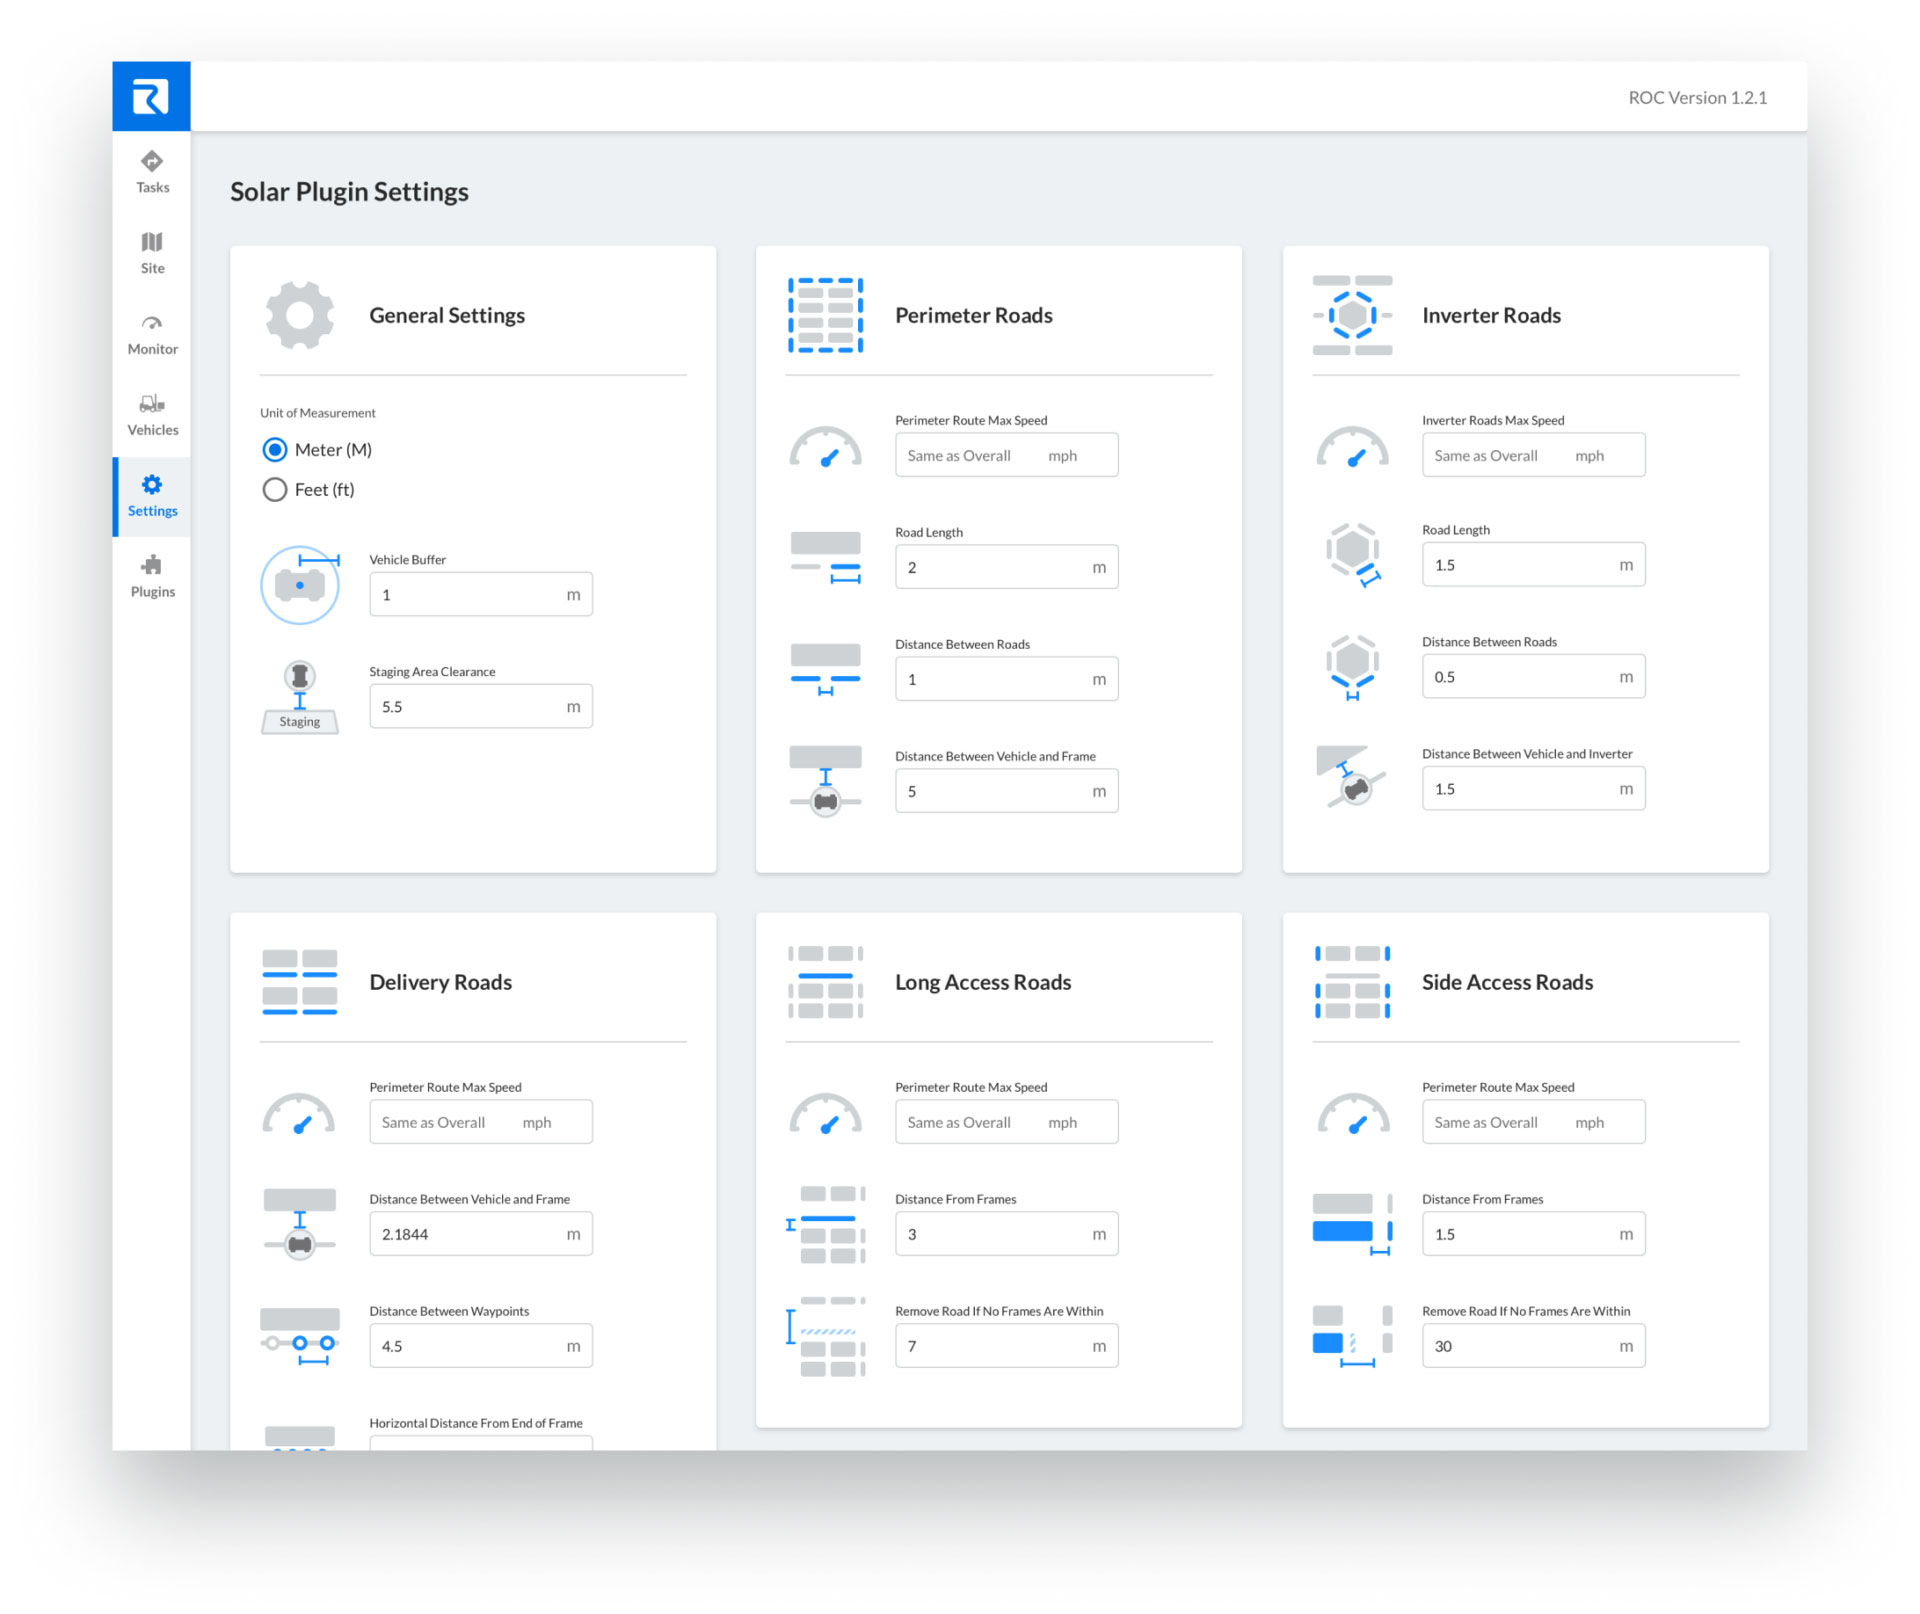Edit Delivery Distance Between Vehicle and Frame field
Viewport: 1920px width, 1614px height.
pos(480,1234)
